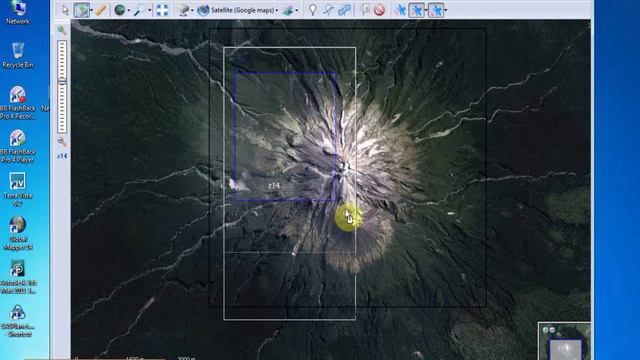The width and height of the screenshot is (640, 360).
Task: Toggle full screen map view
Action: (x=162, y=10)
